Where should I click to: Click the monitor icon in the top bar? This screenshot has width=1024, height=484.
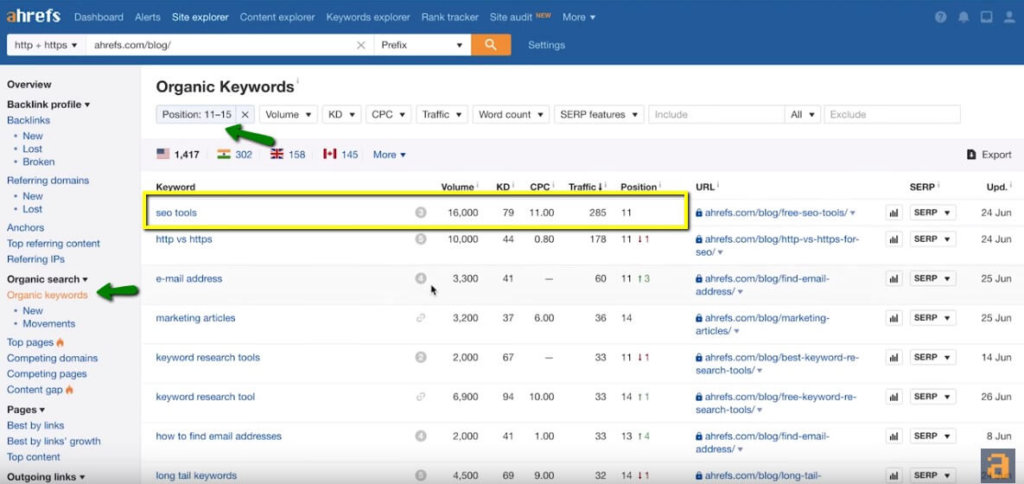(986, 18)
